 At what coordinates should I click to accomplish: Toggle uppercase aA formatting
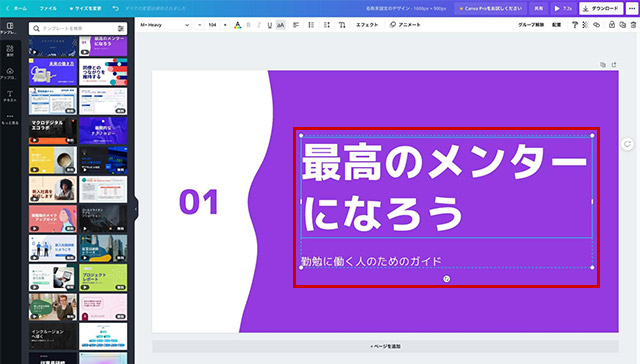point(280,25)
